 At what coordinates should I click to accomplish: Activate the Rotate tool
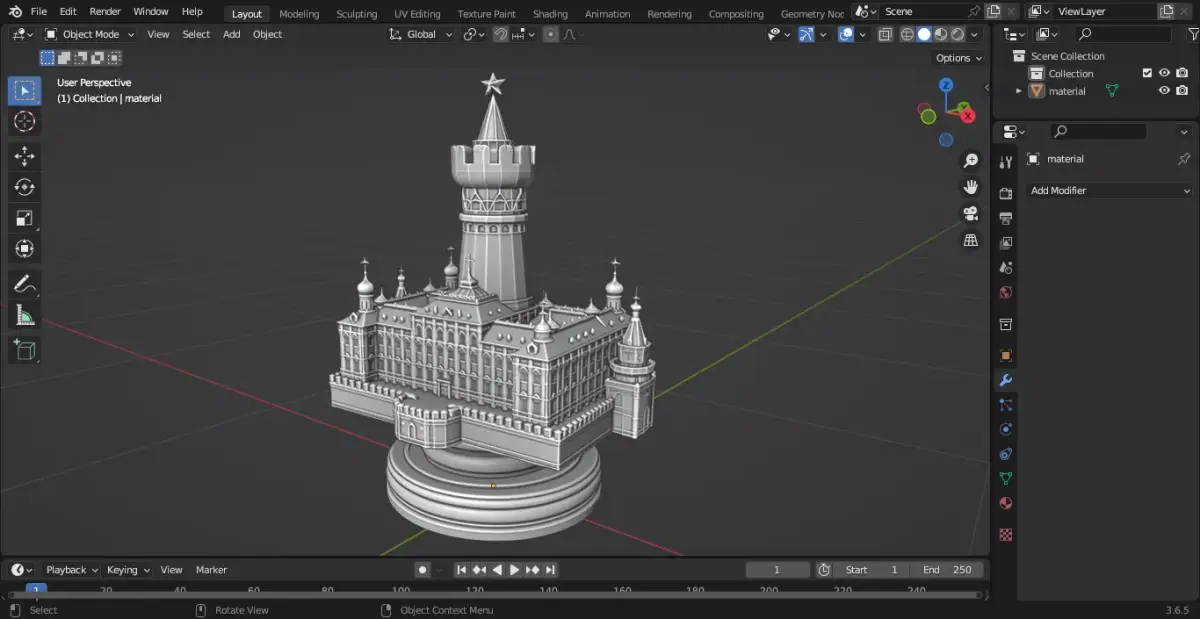(x=25, y=187)
